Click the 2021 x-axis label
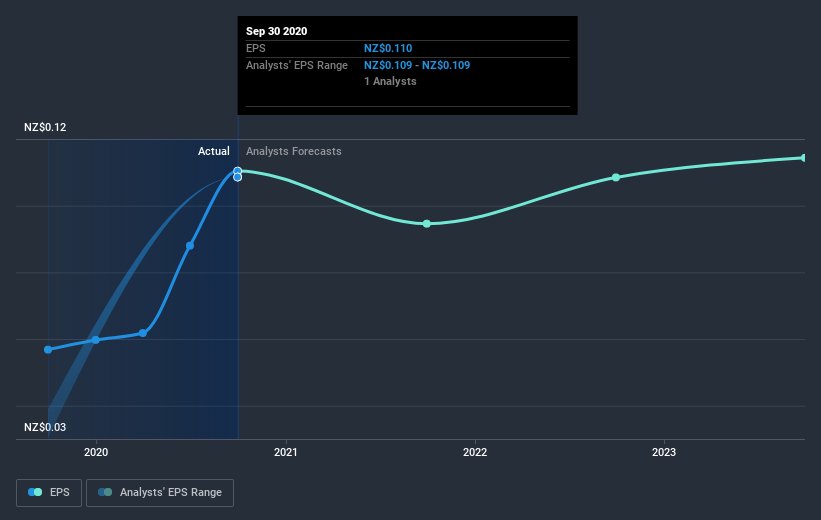Screen dimensions: 821x520 (x=285, y=452)
